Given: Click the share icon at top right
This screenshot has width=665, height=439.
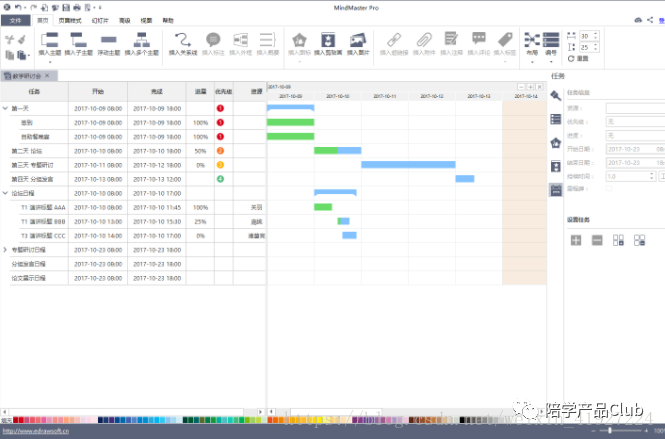Looking at the screenshot, I should coord(650,20).
